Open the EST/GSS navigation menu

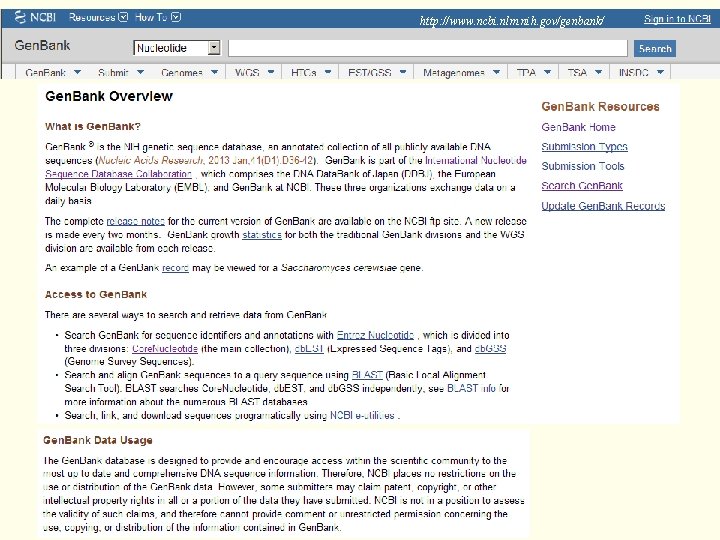[377, 73]
